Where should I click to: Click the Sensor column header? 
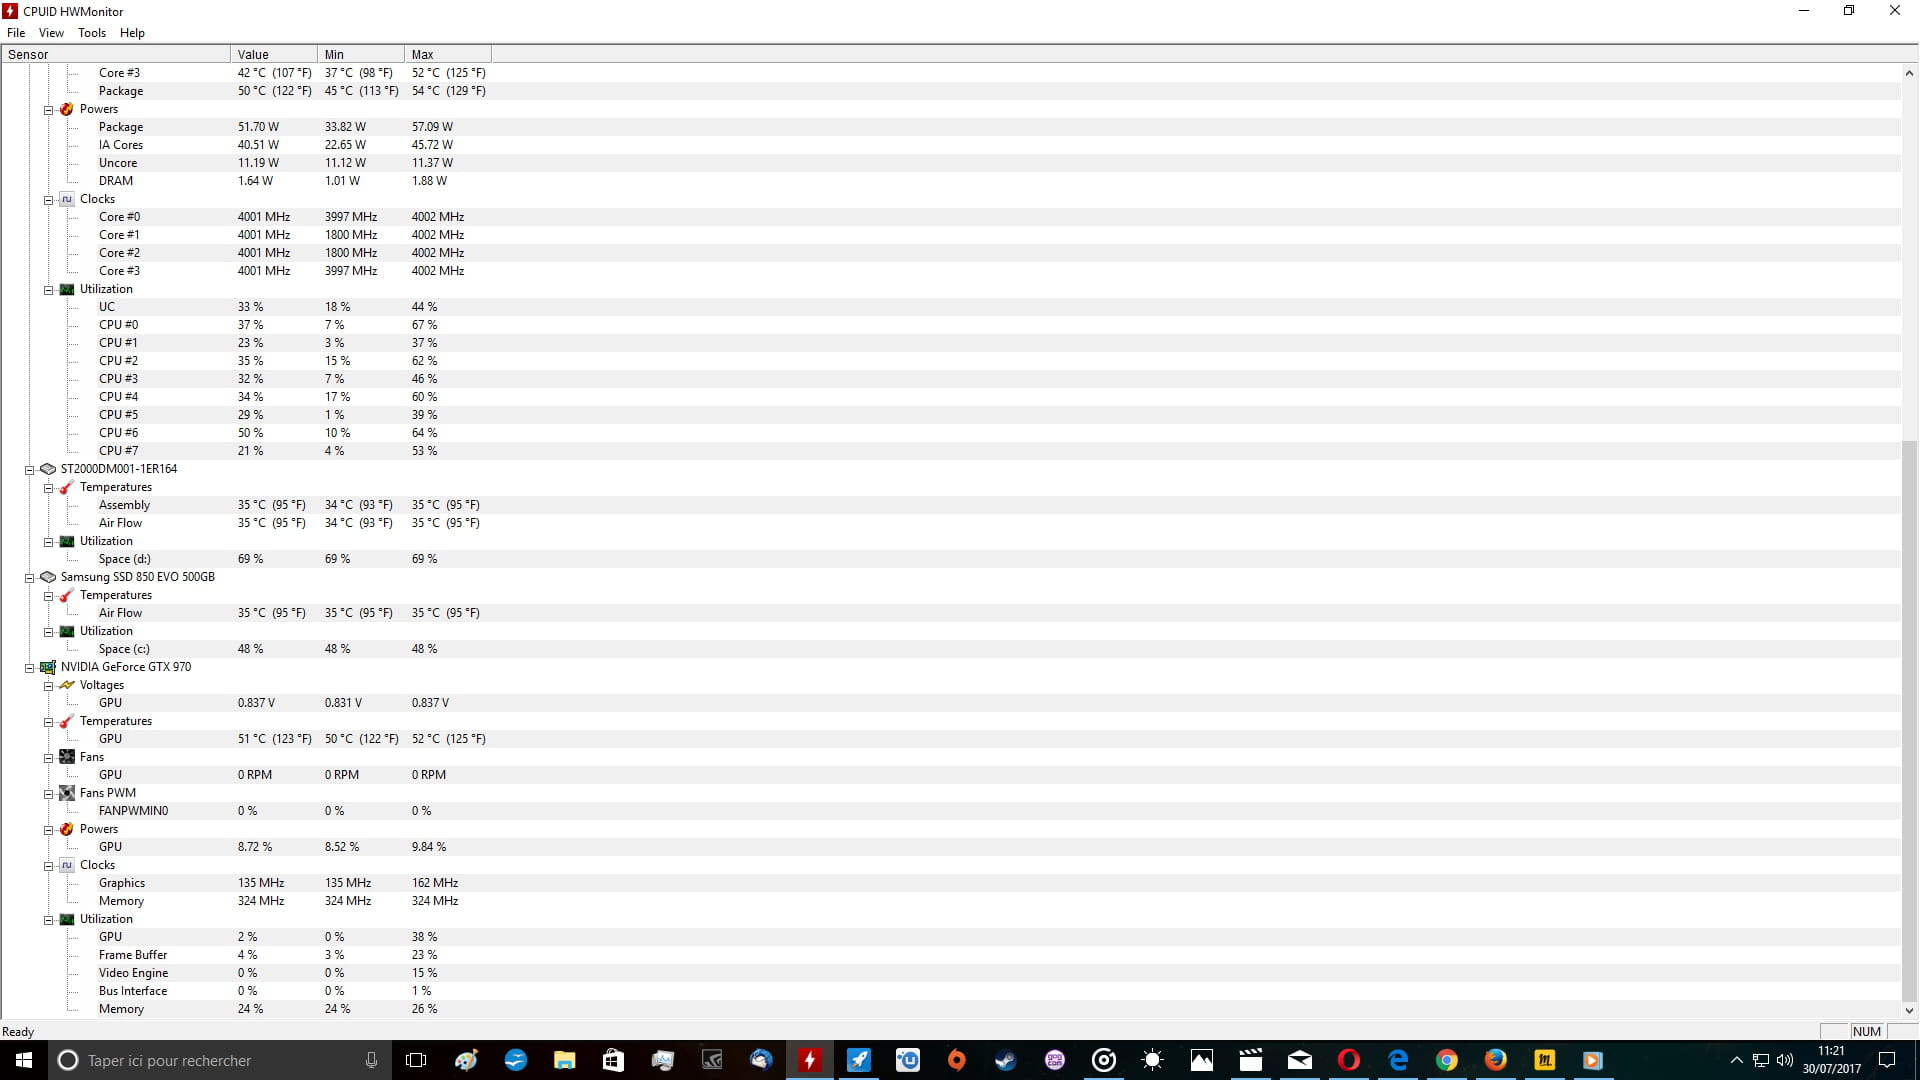point(115,55)
